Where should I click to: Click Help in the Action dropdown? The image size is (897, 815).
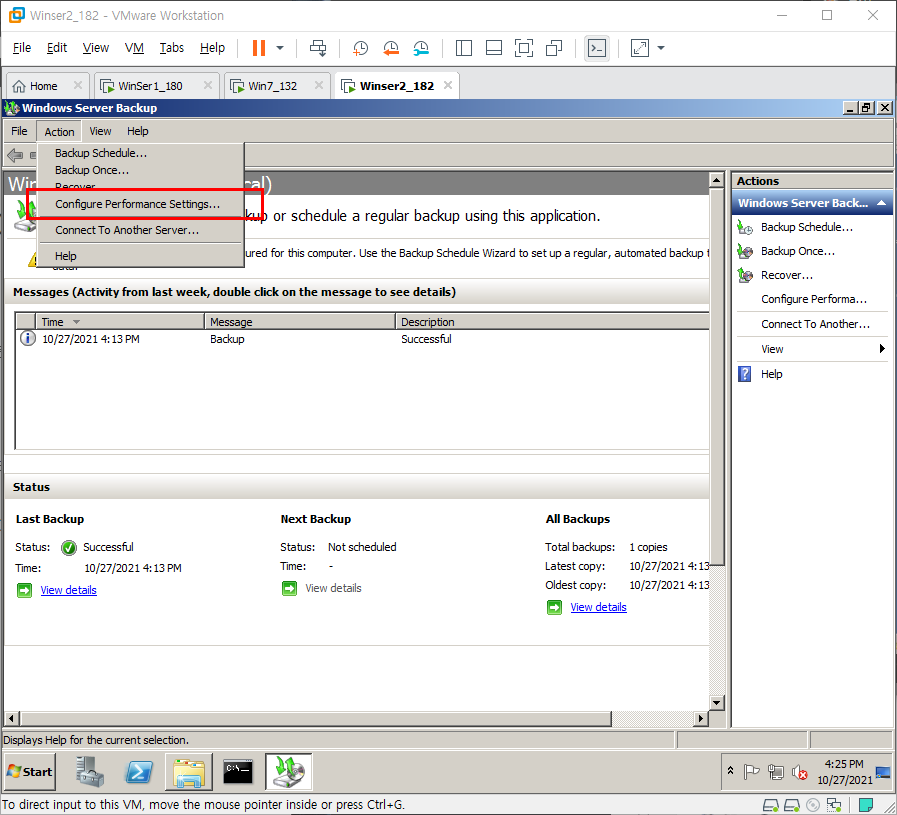(x=141, y=256)
